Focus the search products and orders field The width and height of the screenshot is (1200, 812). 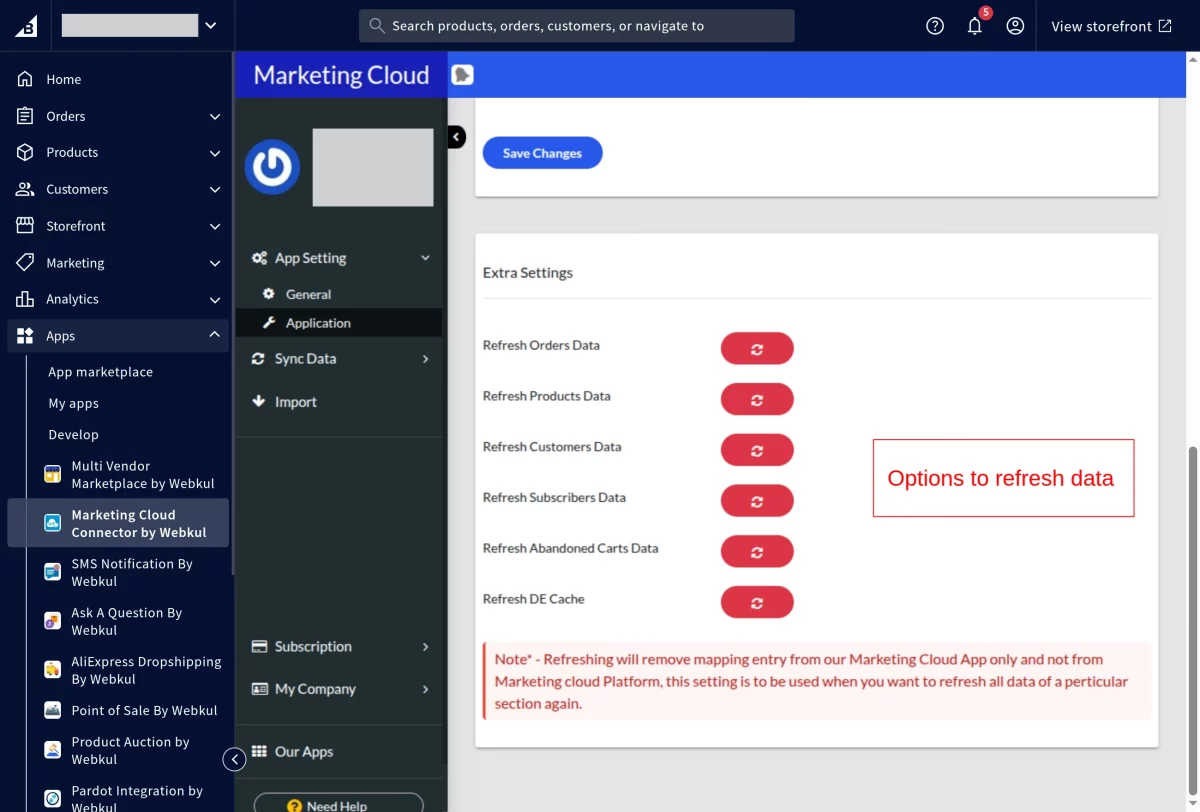pos(577,26)
